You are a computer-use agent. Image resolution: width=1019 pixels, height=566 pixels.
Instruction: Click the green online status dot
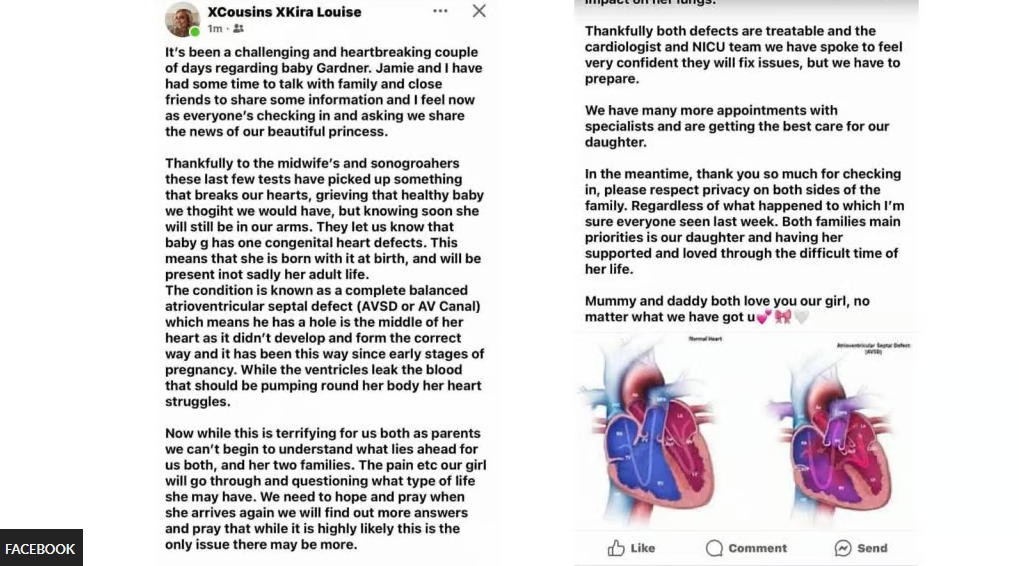pos(195,32)
